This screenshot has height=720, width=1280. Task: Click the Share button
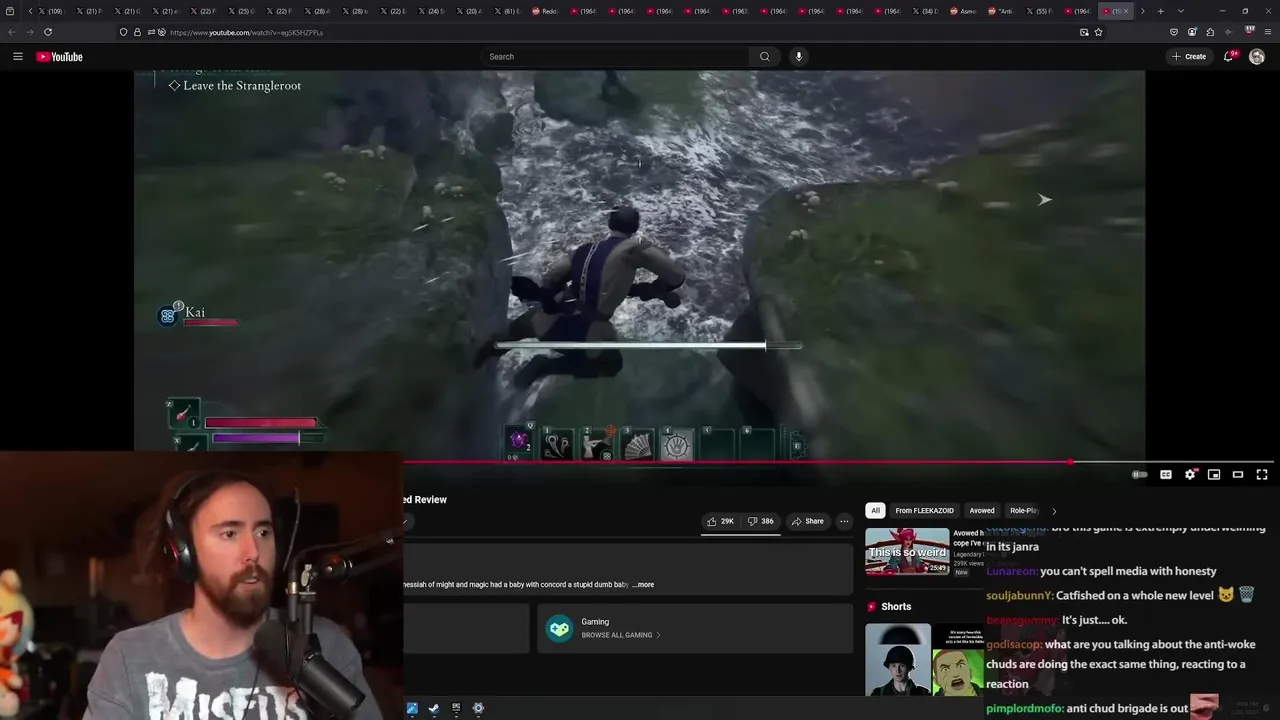point(807,521)
